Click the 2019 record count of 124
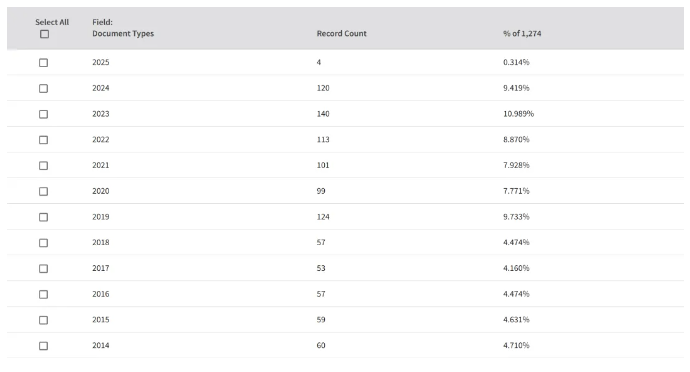 click(x=323, y=217)
